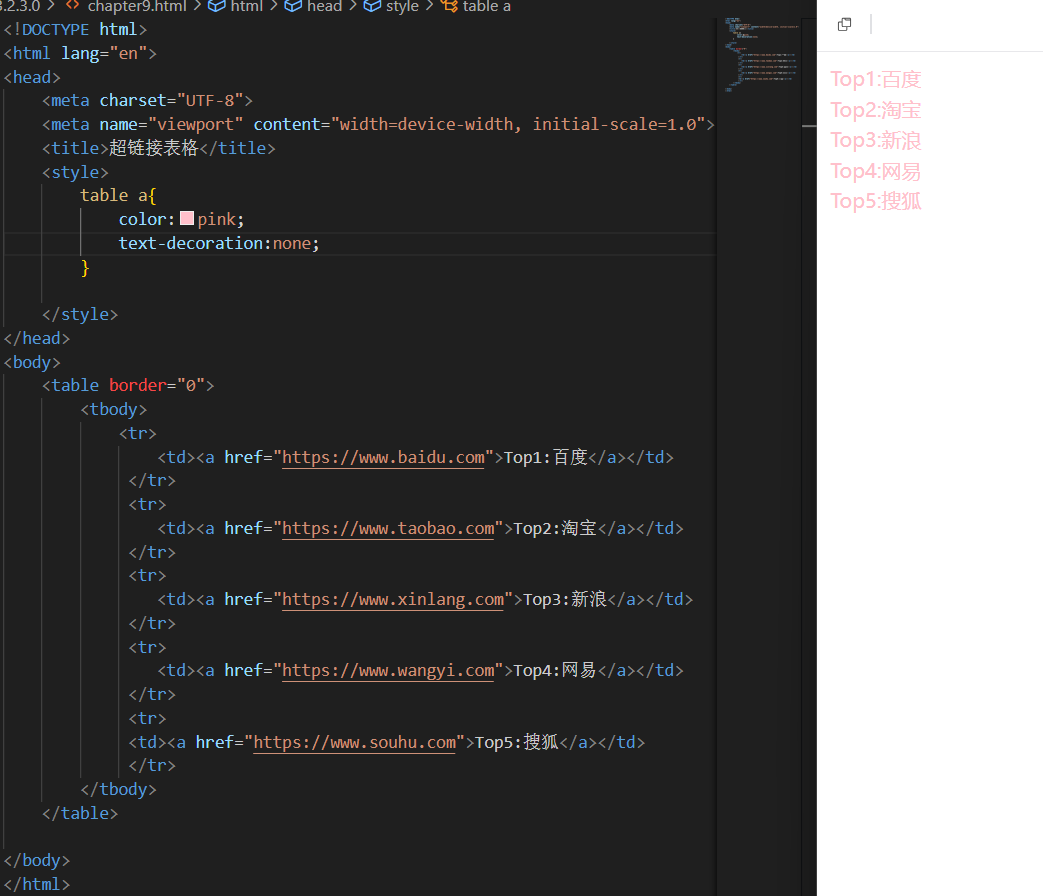Open the table a breadcrumb segment
This screenshot has height=896, width=1043.
[486, 7]
